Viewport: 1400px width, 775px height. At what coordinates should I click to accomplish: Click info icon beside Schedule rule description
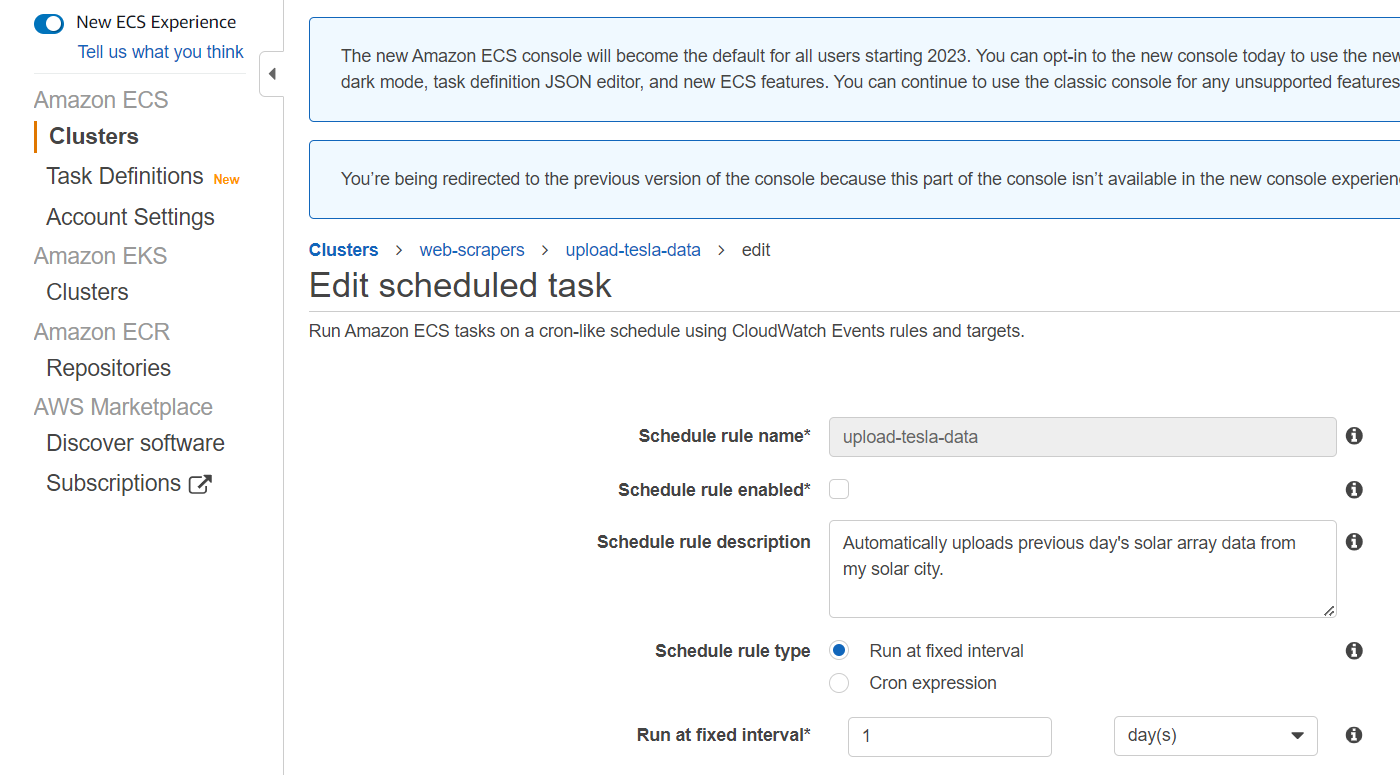(x=1354, y=542)
